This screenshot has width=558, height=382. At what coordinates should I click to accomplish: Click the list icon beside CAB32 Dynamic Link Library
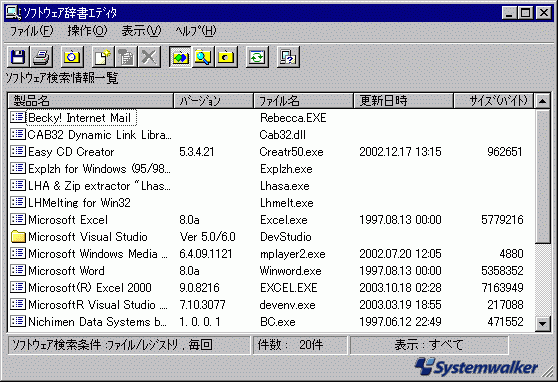18,134
